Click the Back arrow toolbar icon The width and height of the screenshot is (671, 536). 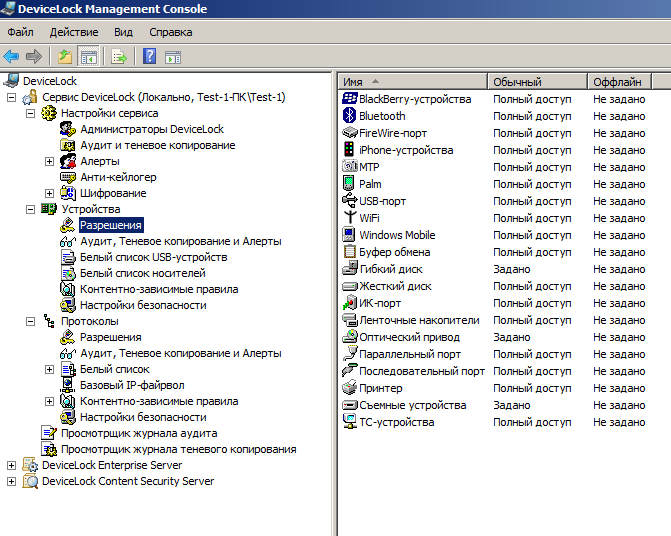tap(11, 56)
